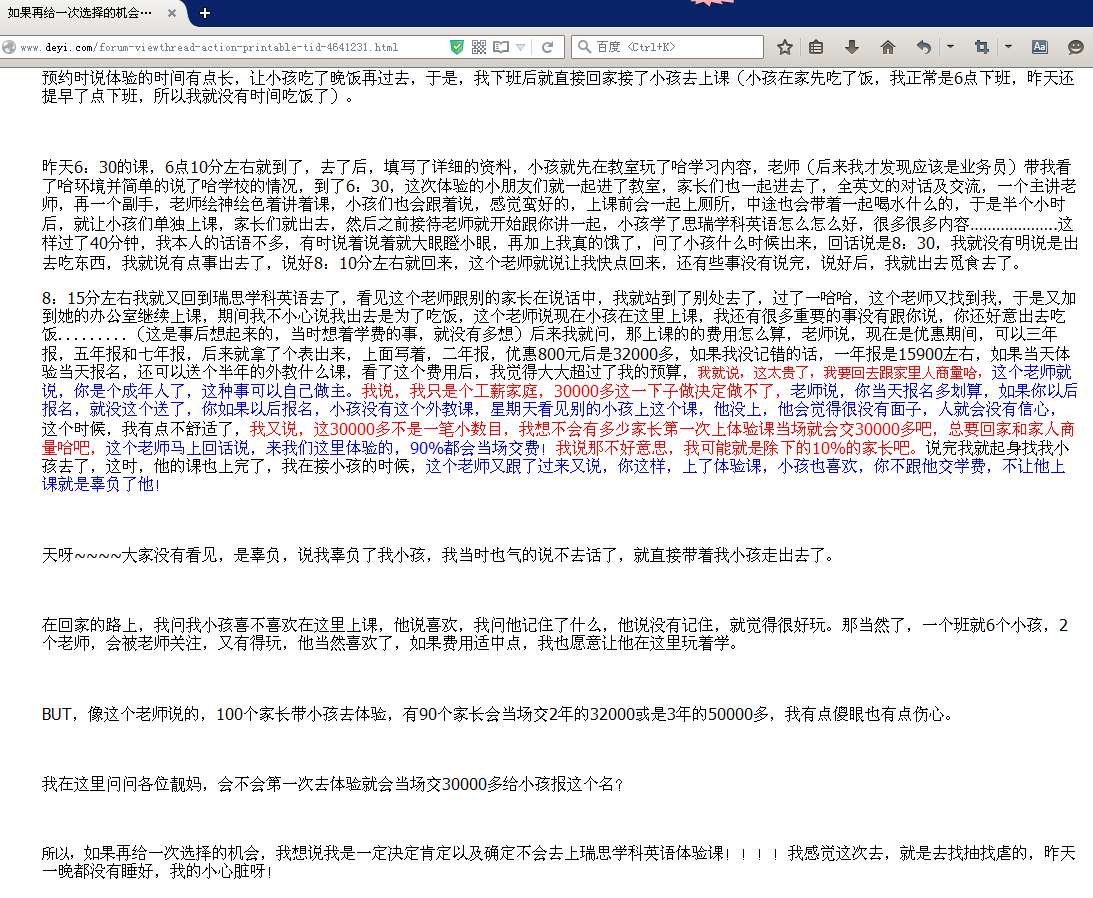Click the search magnifier icon
Image resolution: width=1093 pixels, height=898 pixels.
[584, 47]
